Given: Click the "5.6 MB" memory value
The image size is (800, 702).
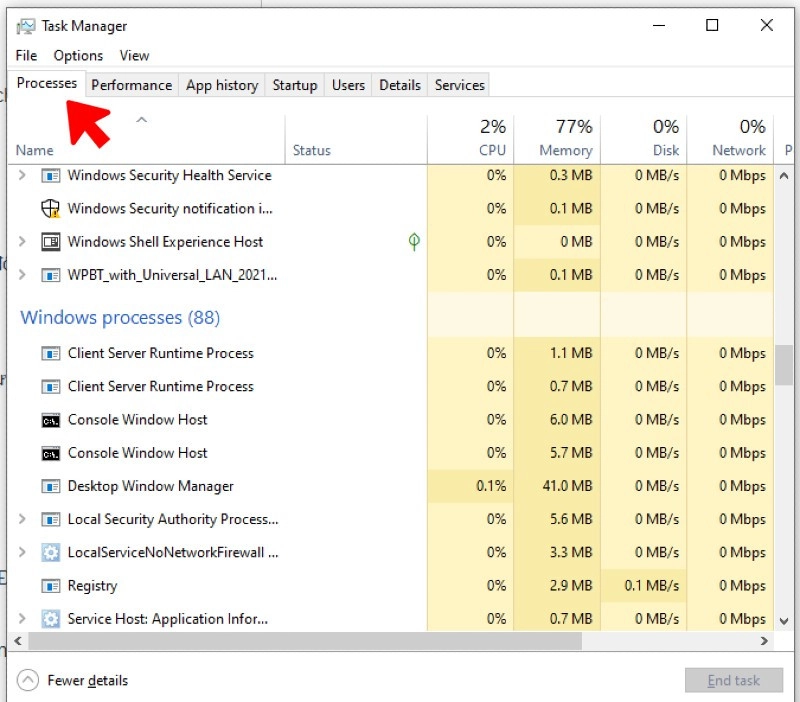Looking at the screenshot, I should pyautogui.click(x=571, y=519).
